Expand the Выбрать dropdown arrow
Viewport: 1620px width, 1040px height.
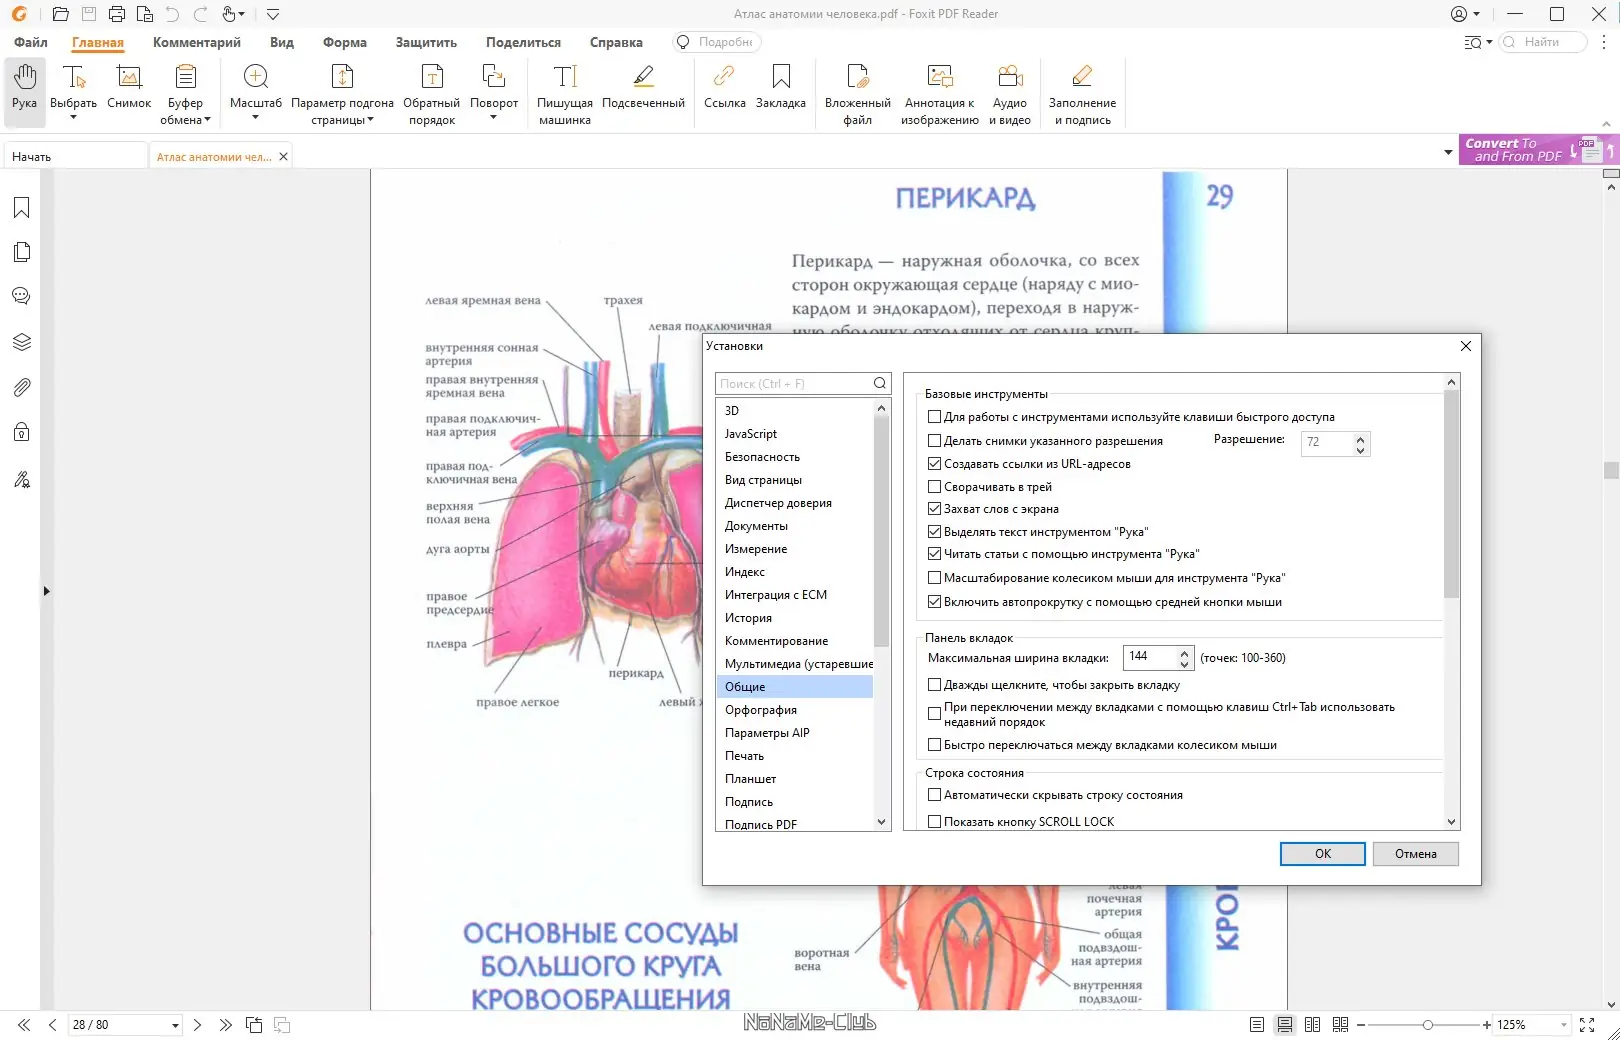coord(73,118)
